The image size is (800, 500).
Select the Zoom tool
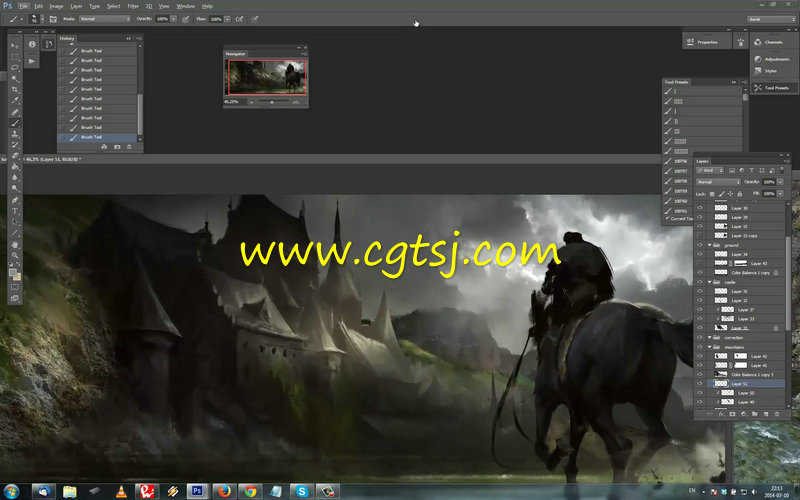pyautogui.click(x=15, y=255)
